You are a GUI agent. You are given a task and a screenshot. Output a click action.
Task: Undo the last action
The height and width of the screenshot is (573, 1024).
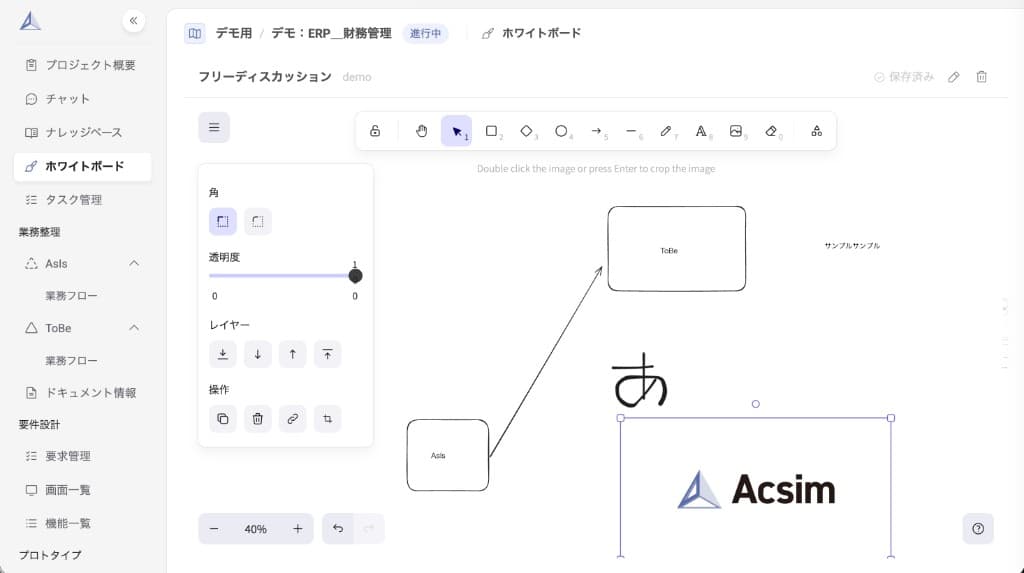[x=338, y=529]
